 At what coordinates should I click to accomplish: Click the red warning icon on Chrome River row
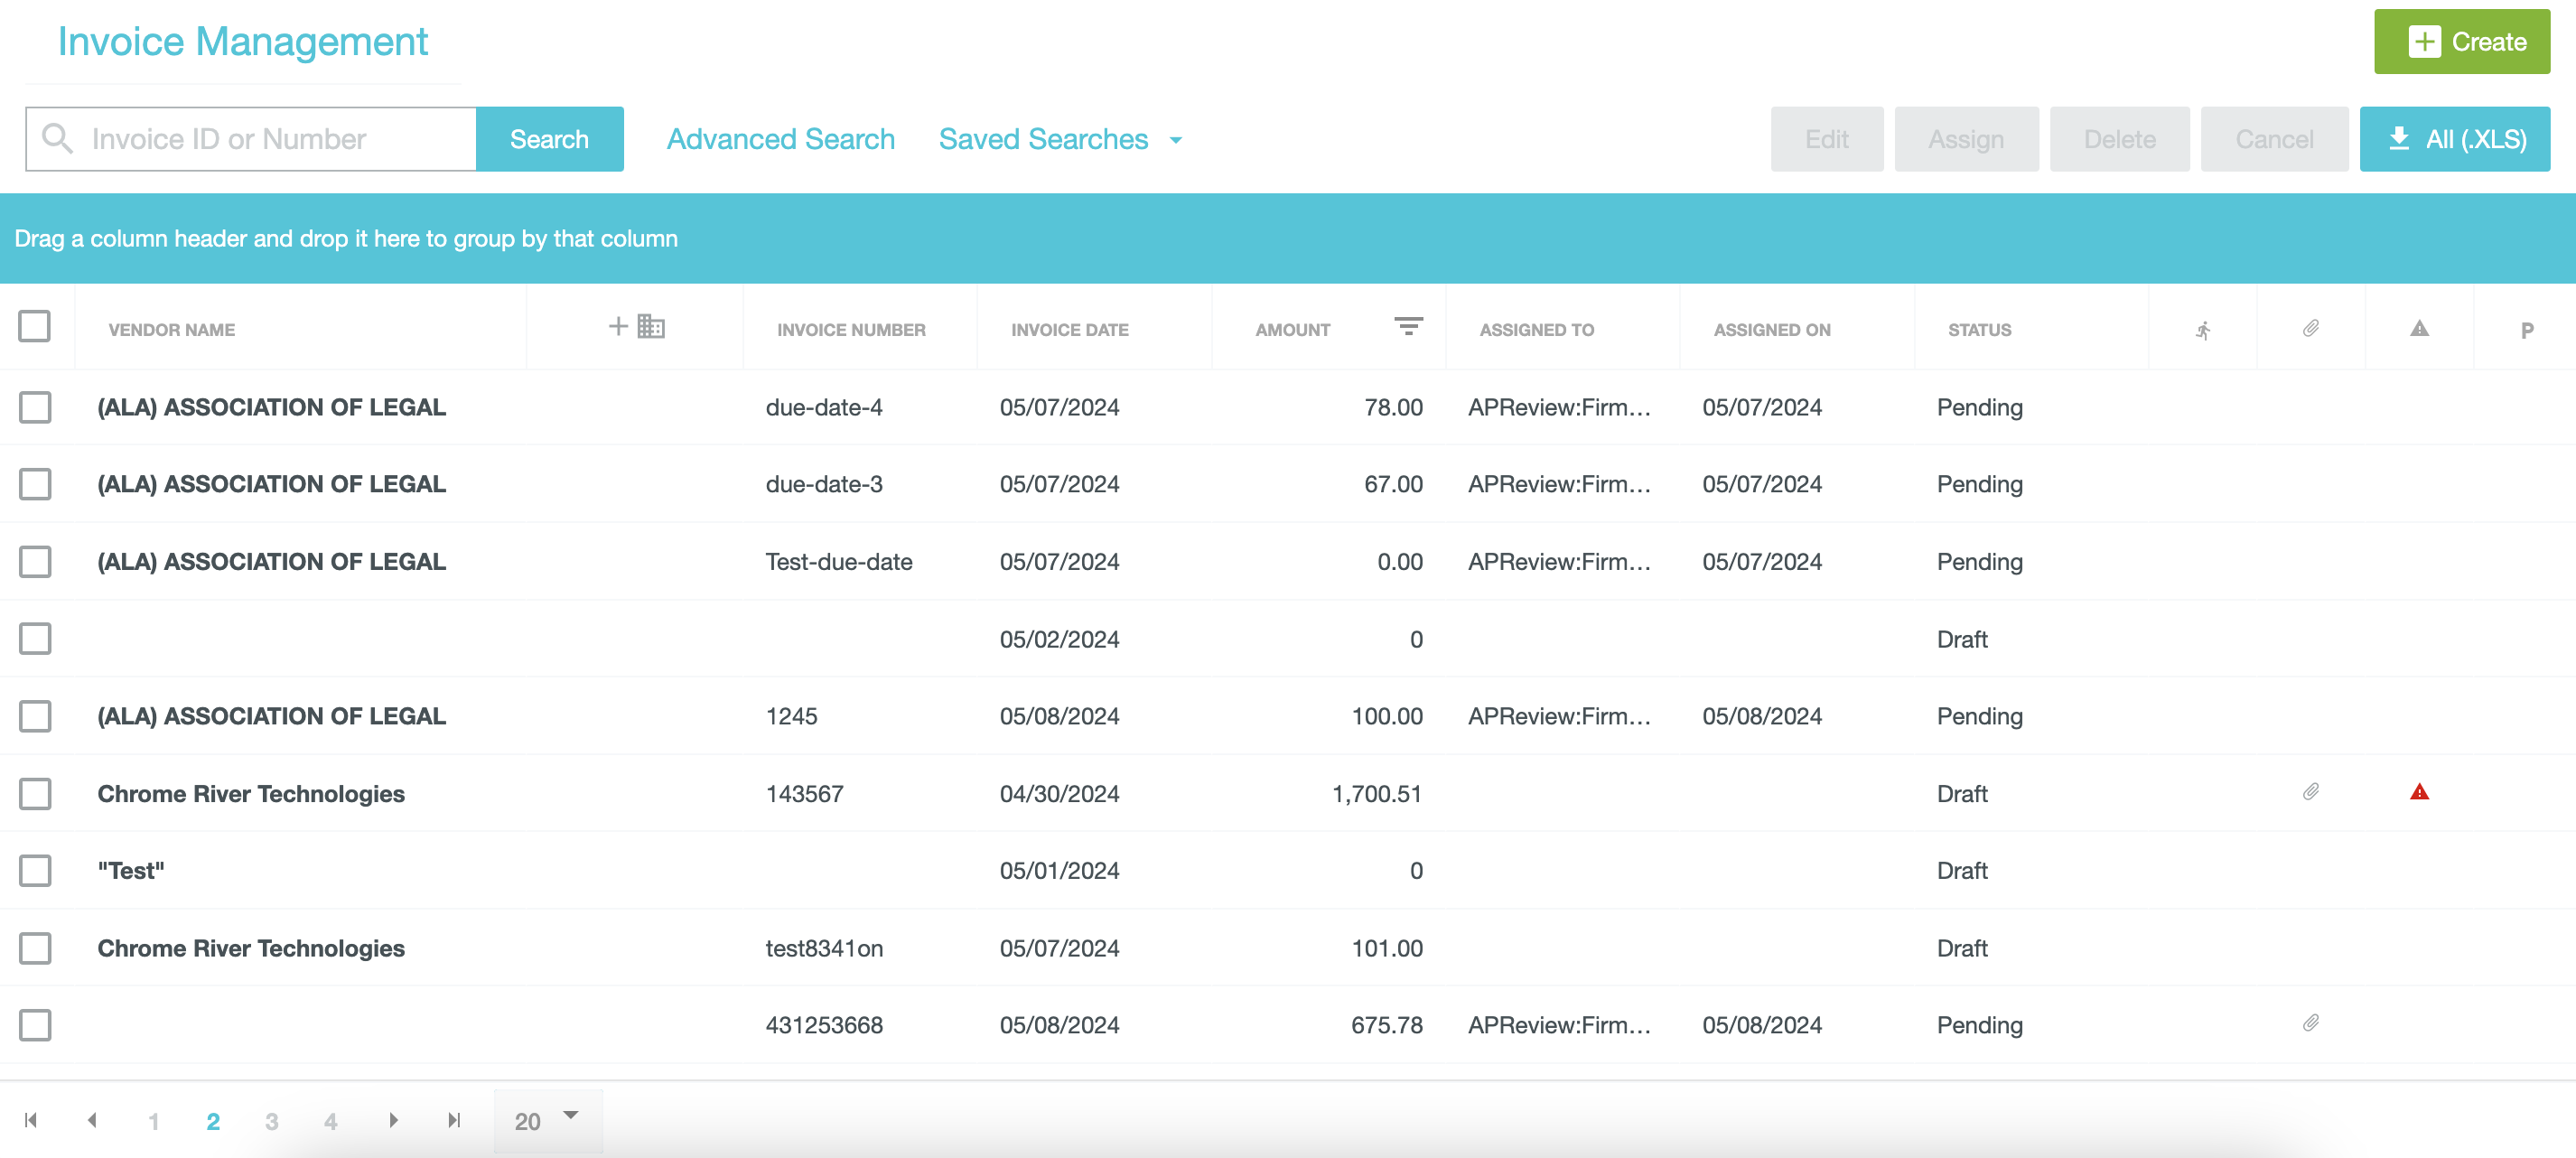2418,792
